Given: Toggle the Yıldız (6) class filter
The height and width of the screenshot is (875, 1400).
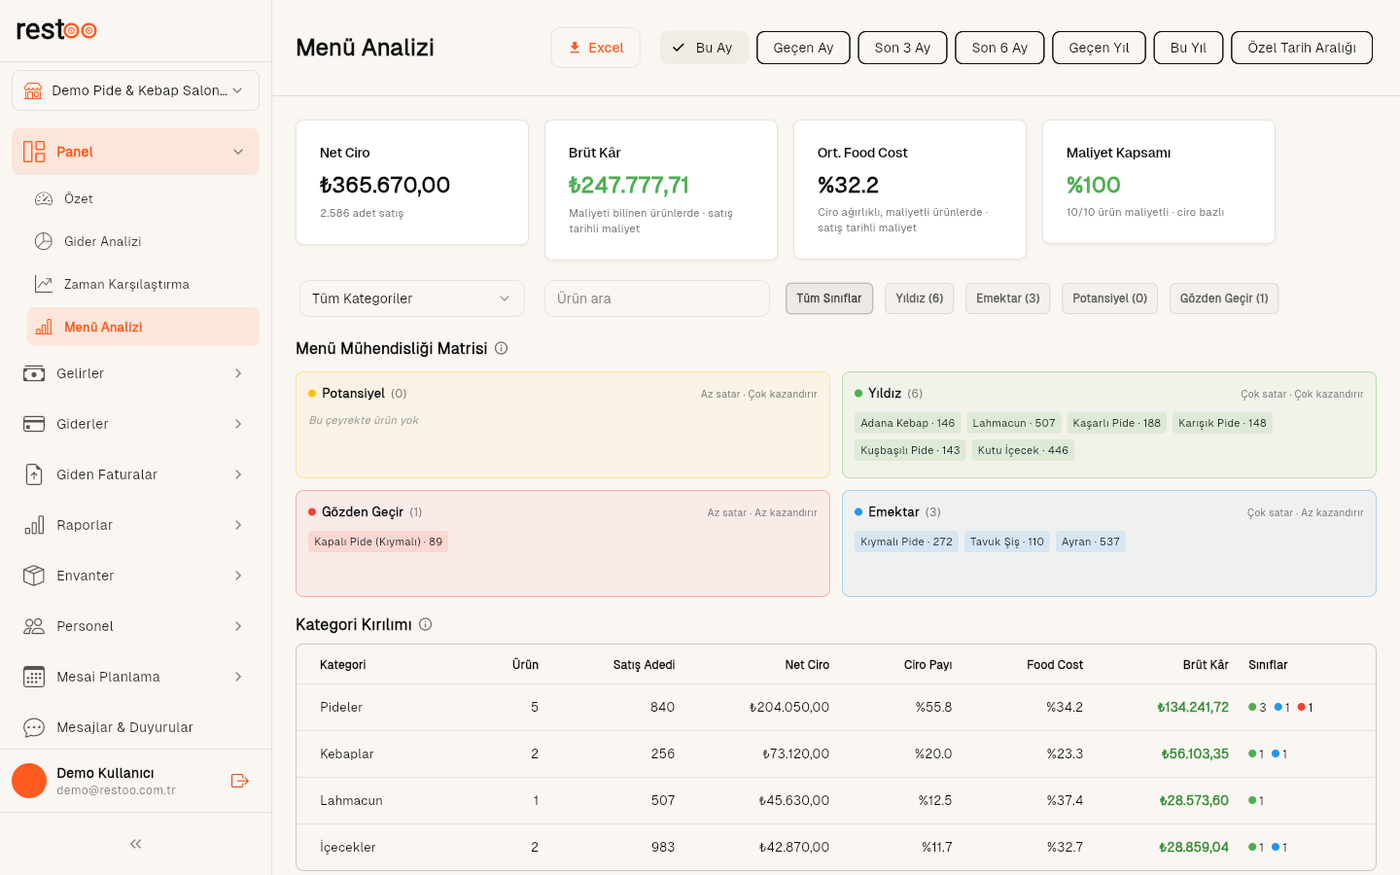Looking at the screenshot, I should [x=919, y=298].
